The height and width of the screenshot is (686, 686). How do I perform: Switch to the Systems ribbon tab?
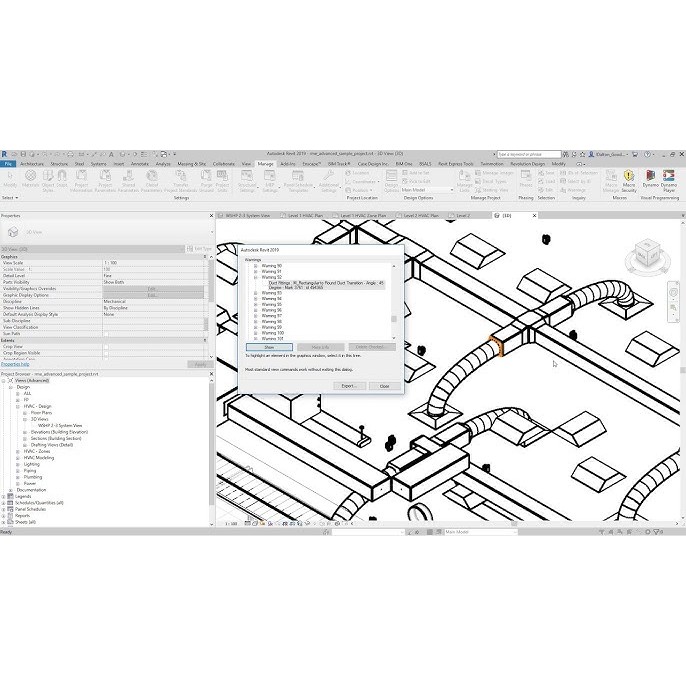98,164
